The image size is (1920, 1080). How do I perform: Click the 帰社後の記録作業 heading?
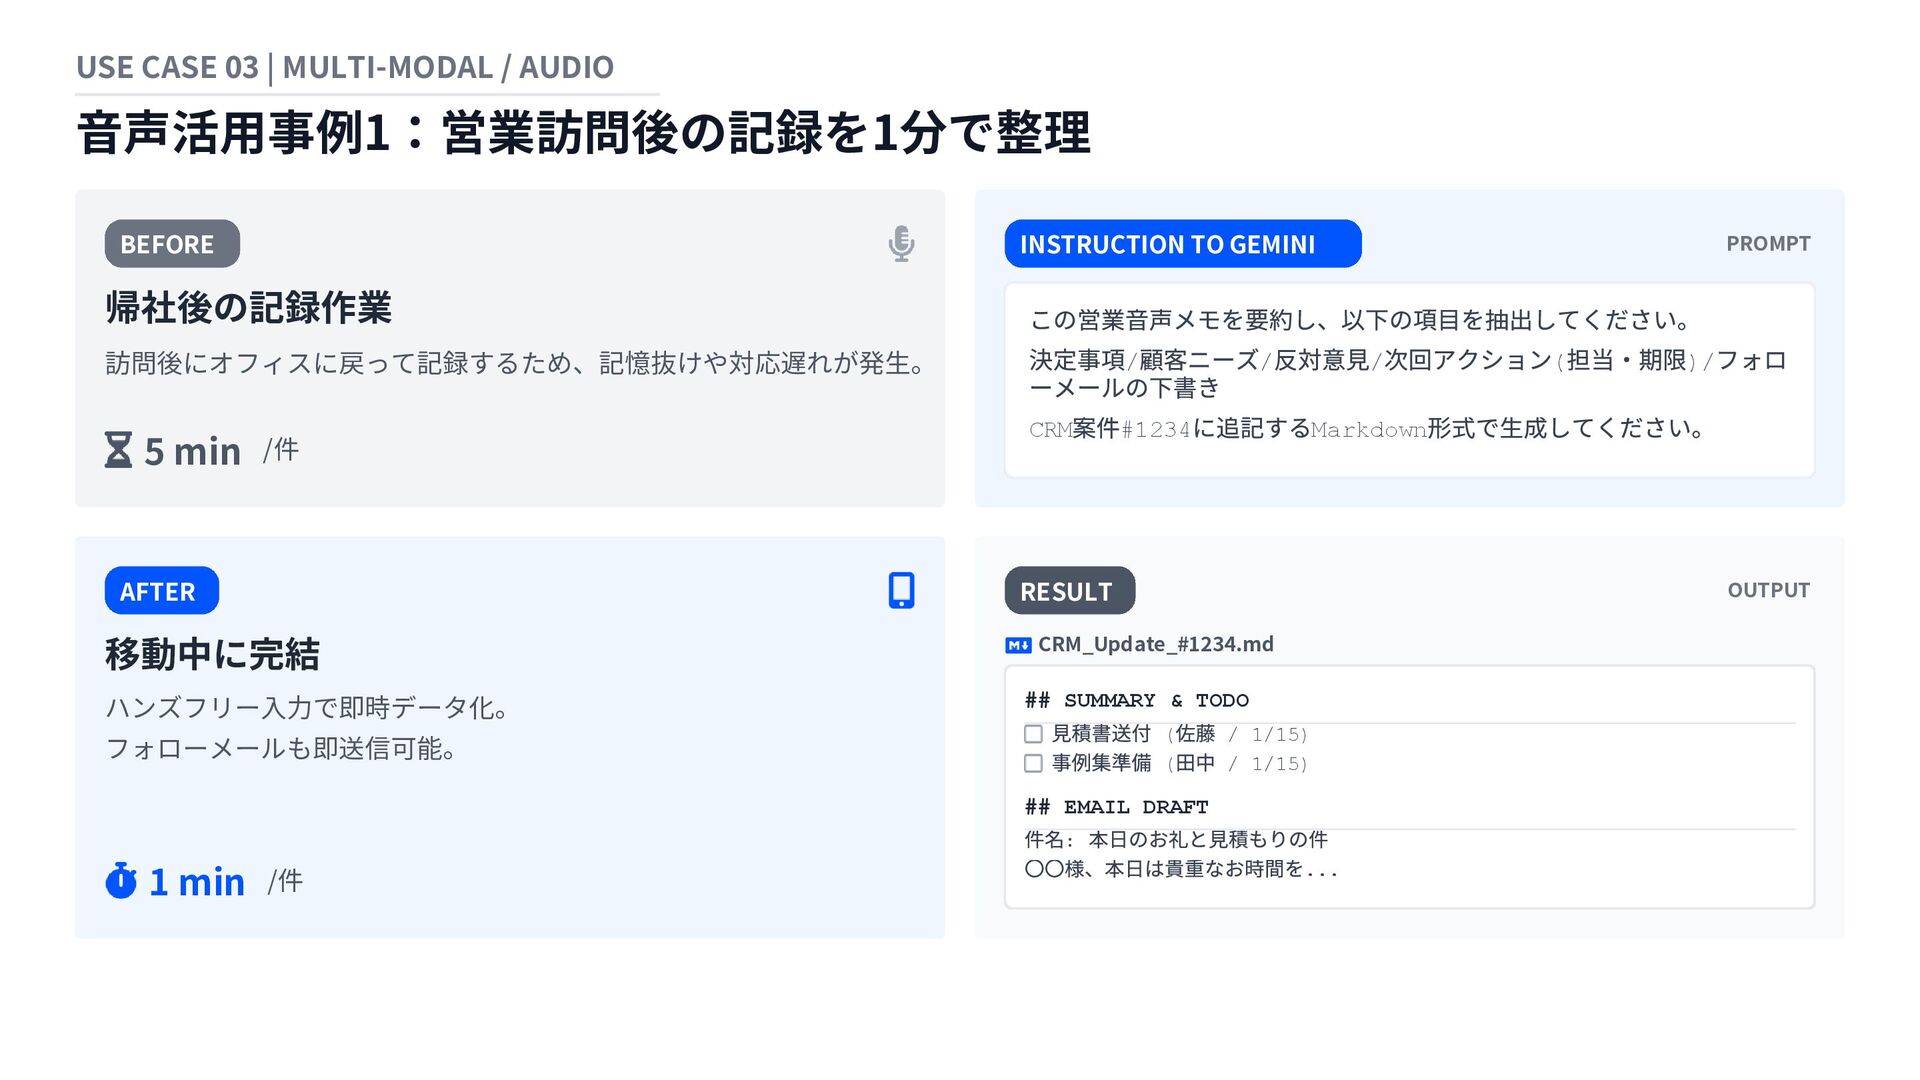coord(248,307)
